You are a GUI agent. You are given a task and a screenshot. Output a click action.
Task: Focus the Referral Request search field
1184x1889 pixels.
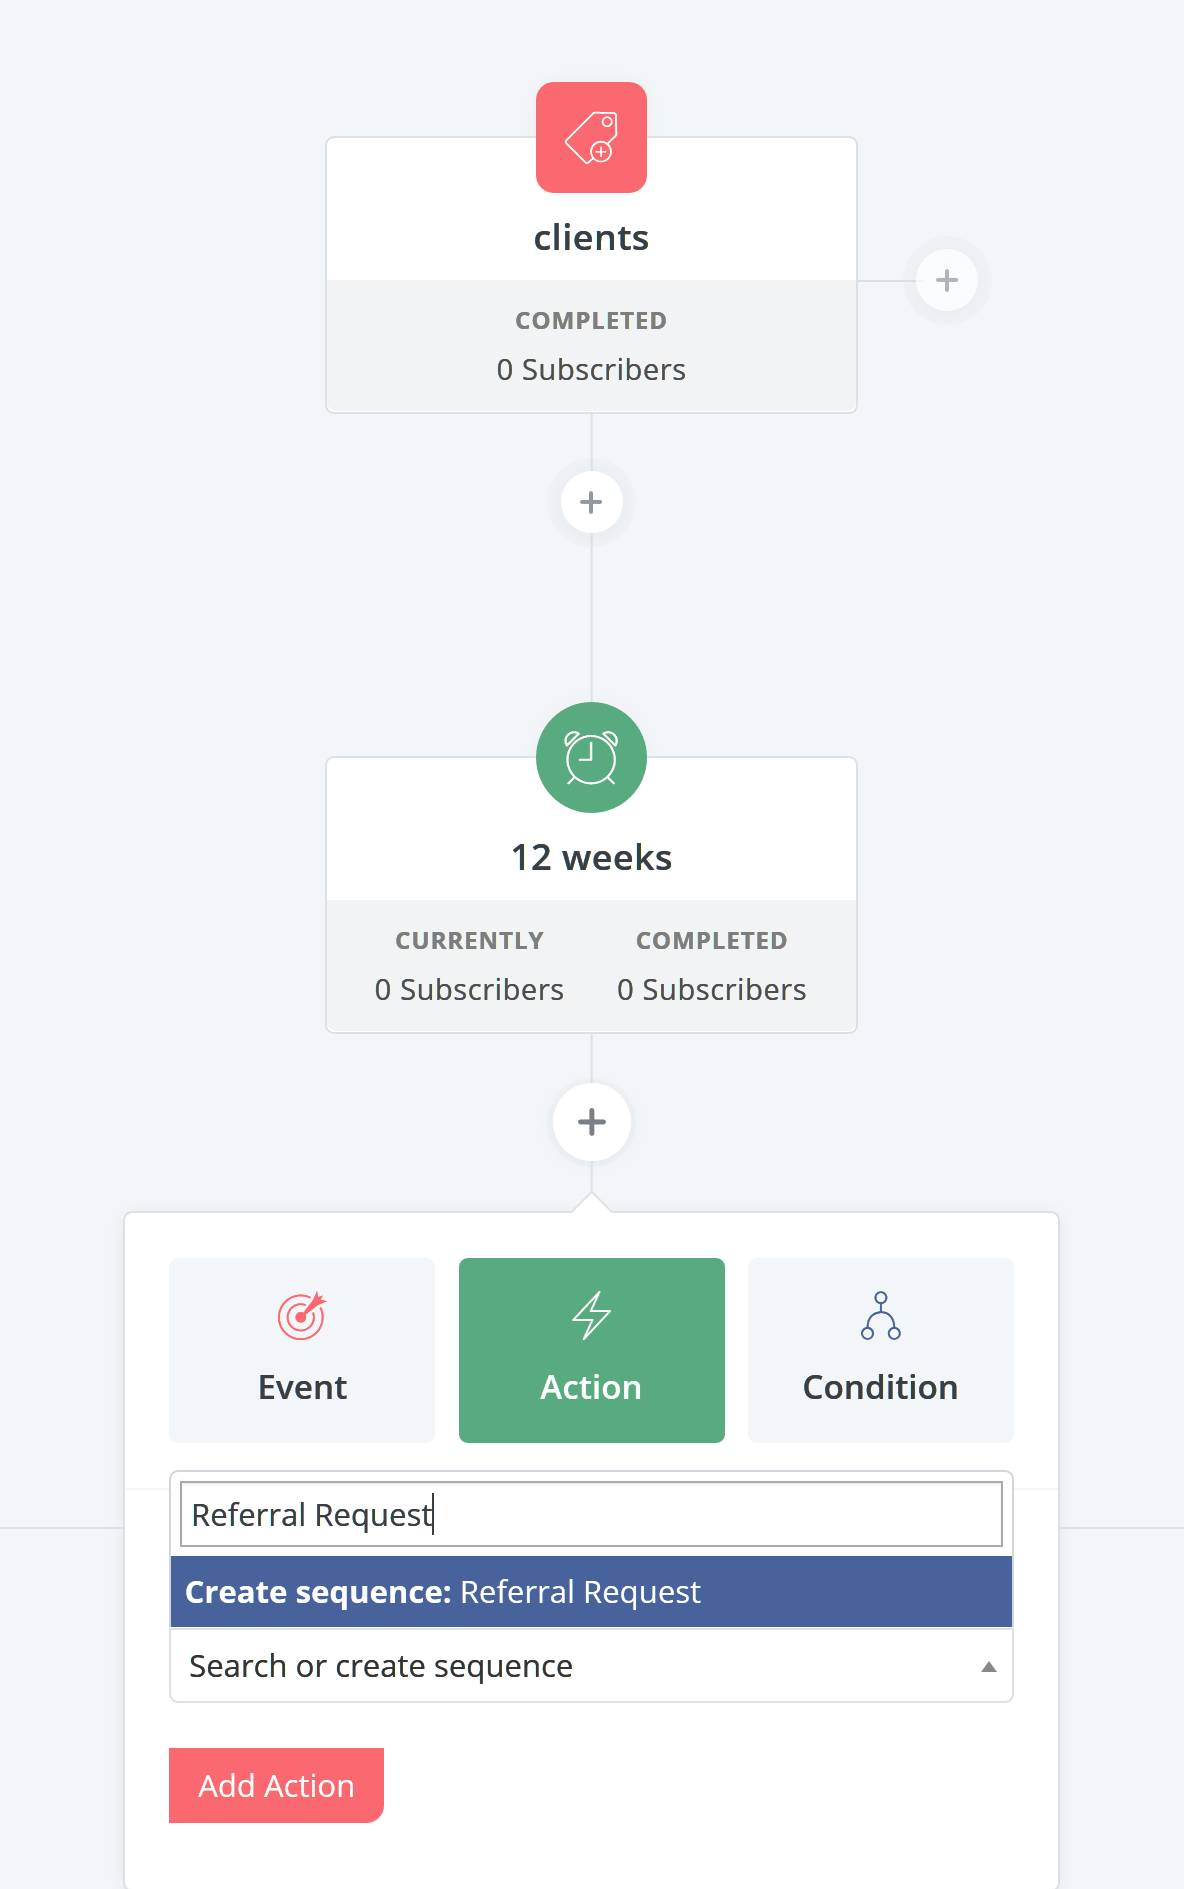click(591, 1514)
